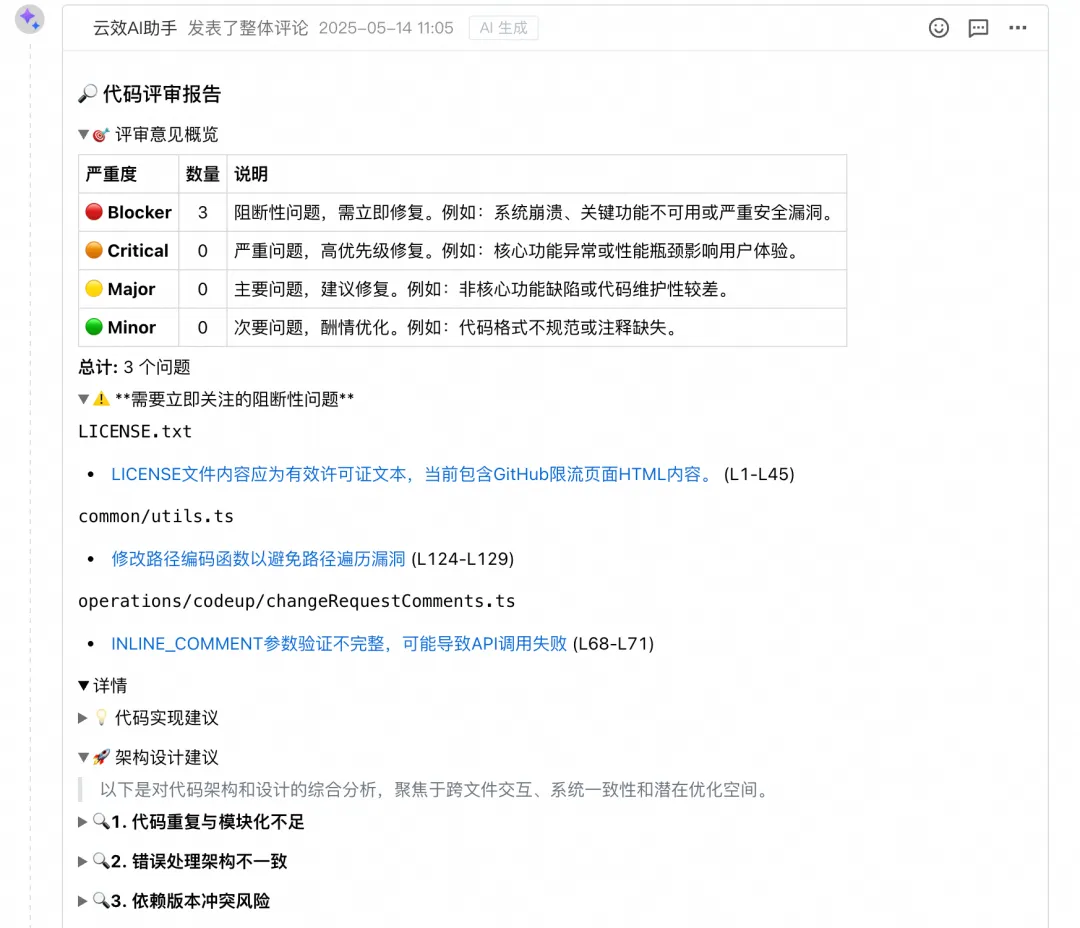Viewport: 1080px width, 928px height.
Task: Click the Critical severity label
Action: [138, 251]
